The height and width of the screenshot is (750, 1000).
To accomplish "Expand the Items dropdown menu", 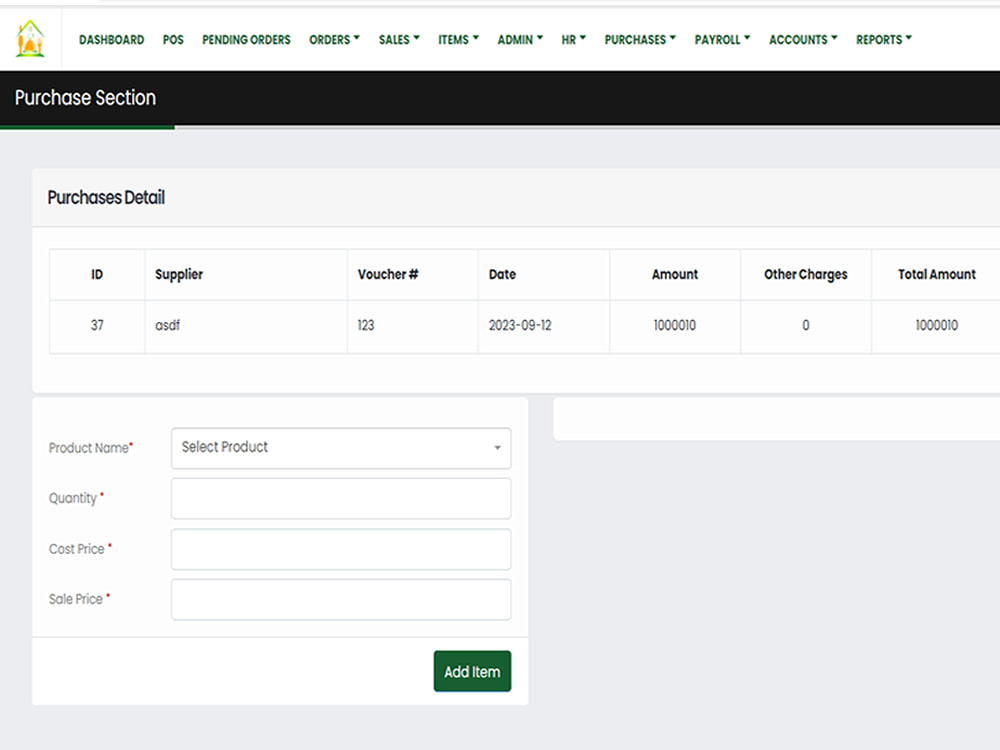I will 458,40.
